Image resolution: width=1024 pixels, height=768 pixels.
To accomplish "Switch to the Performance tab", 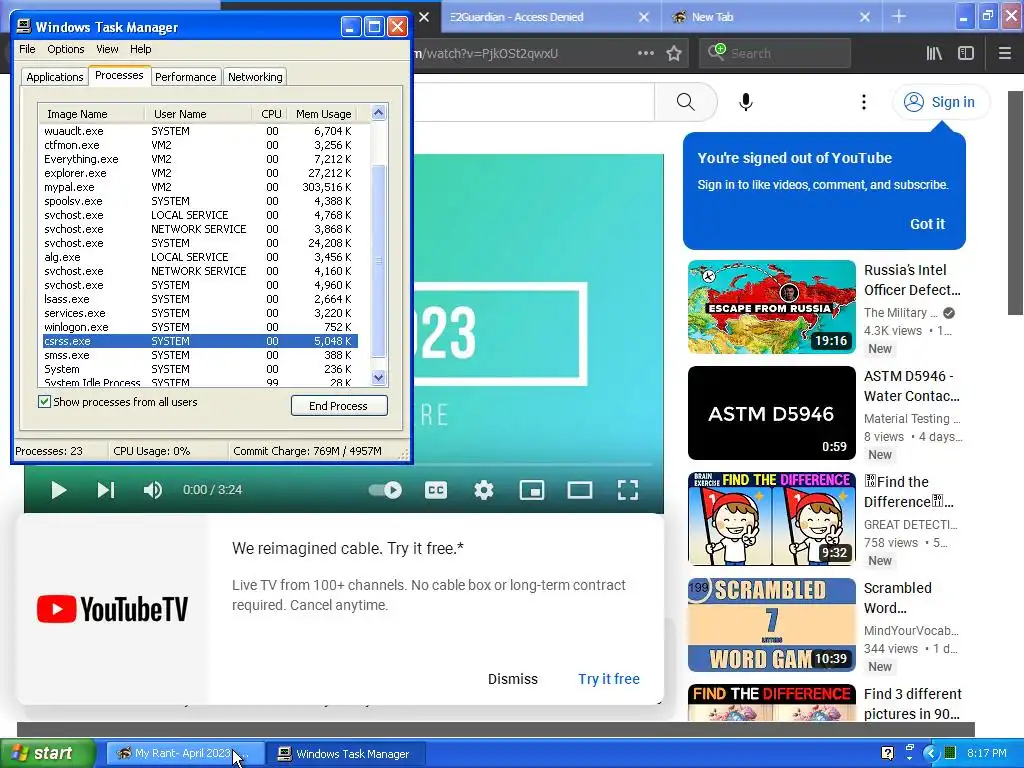I will tap(185, 77).
